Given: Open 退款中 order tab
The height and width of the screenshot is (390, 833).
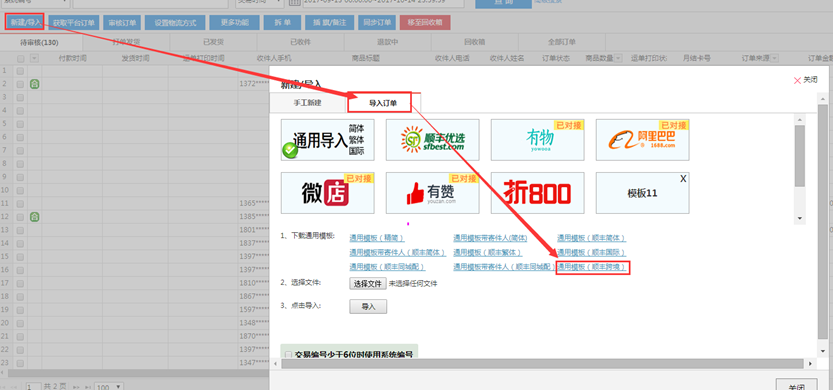Looking at the screenshot, I should tap(387, 43).
